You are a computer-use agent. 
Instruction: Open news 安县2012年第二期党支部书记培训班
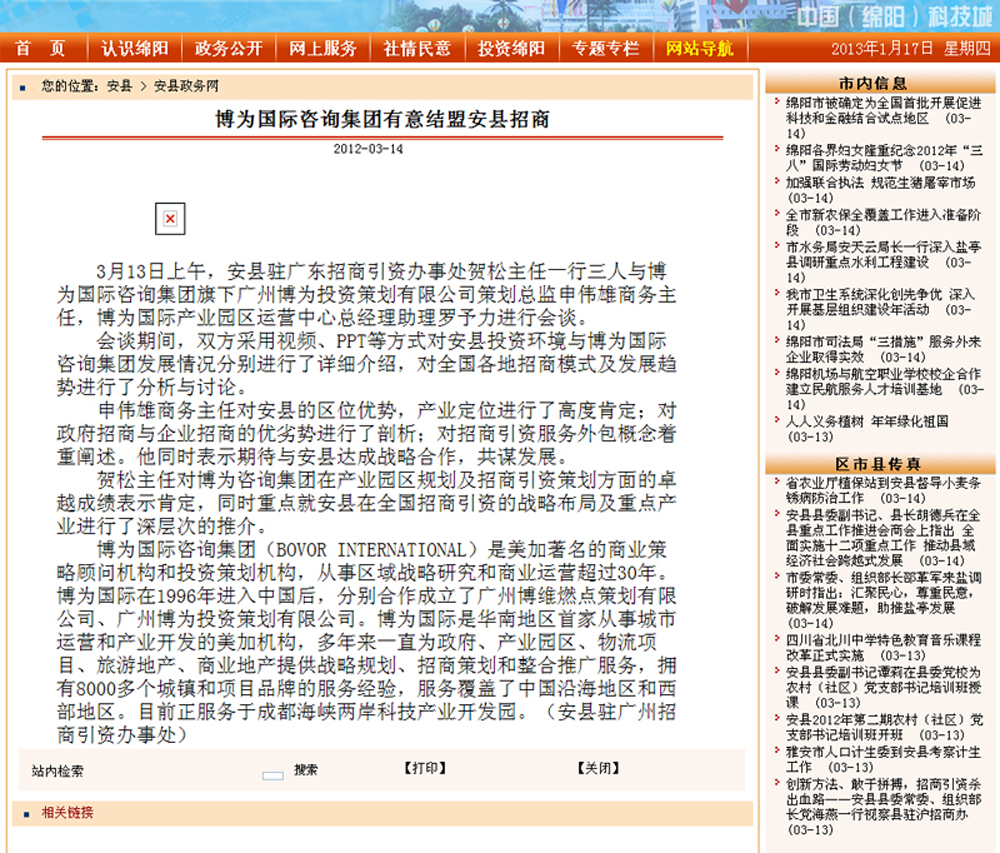point(884,727)
